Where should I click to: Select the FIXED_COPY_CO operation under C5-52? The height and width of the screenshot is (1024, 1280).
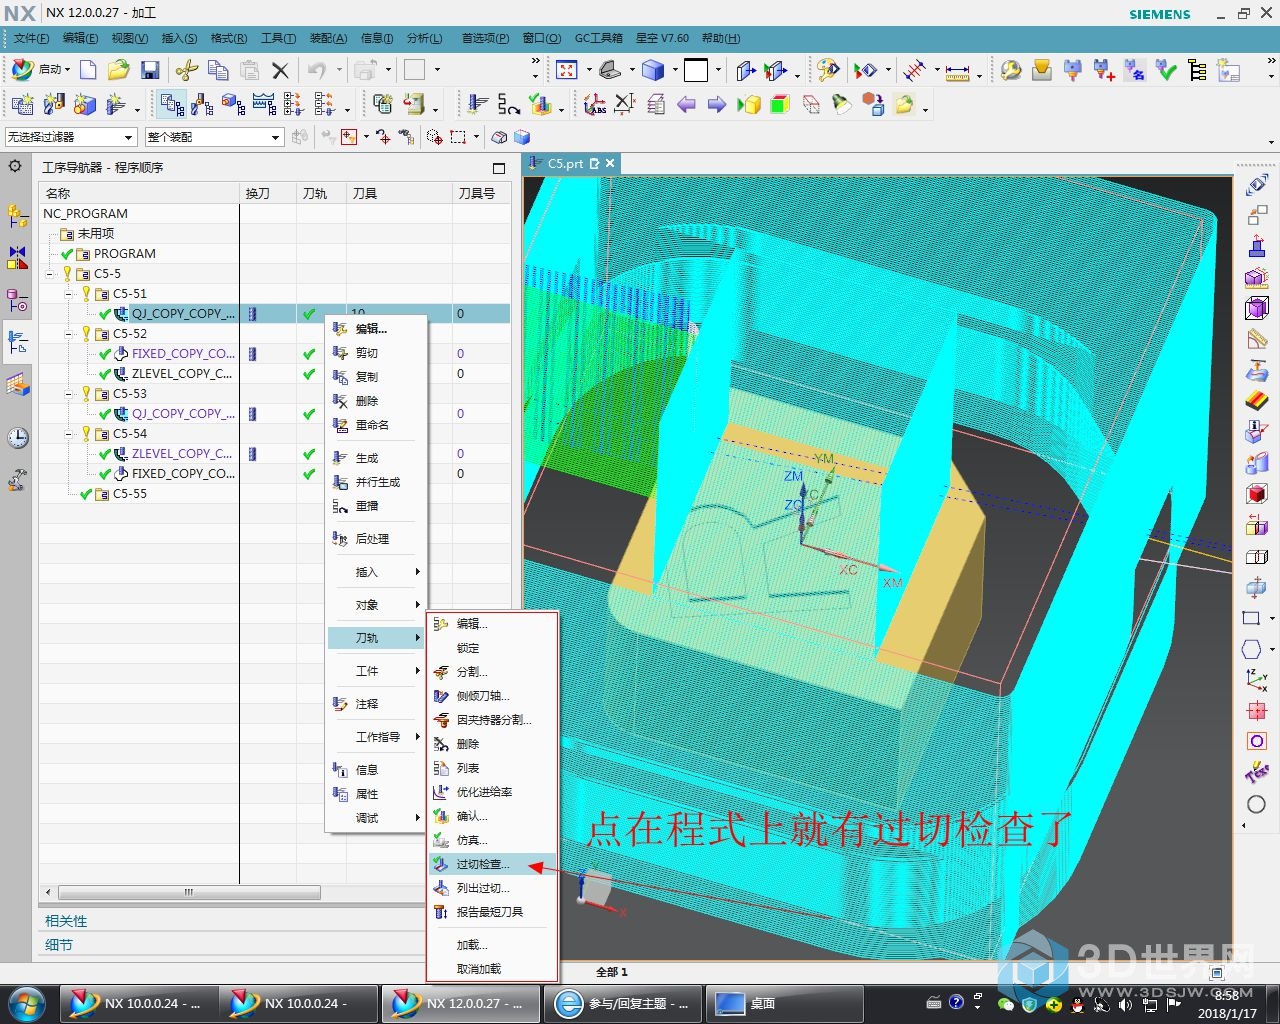(183, 353)
